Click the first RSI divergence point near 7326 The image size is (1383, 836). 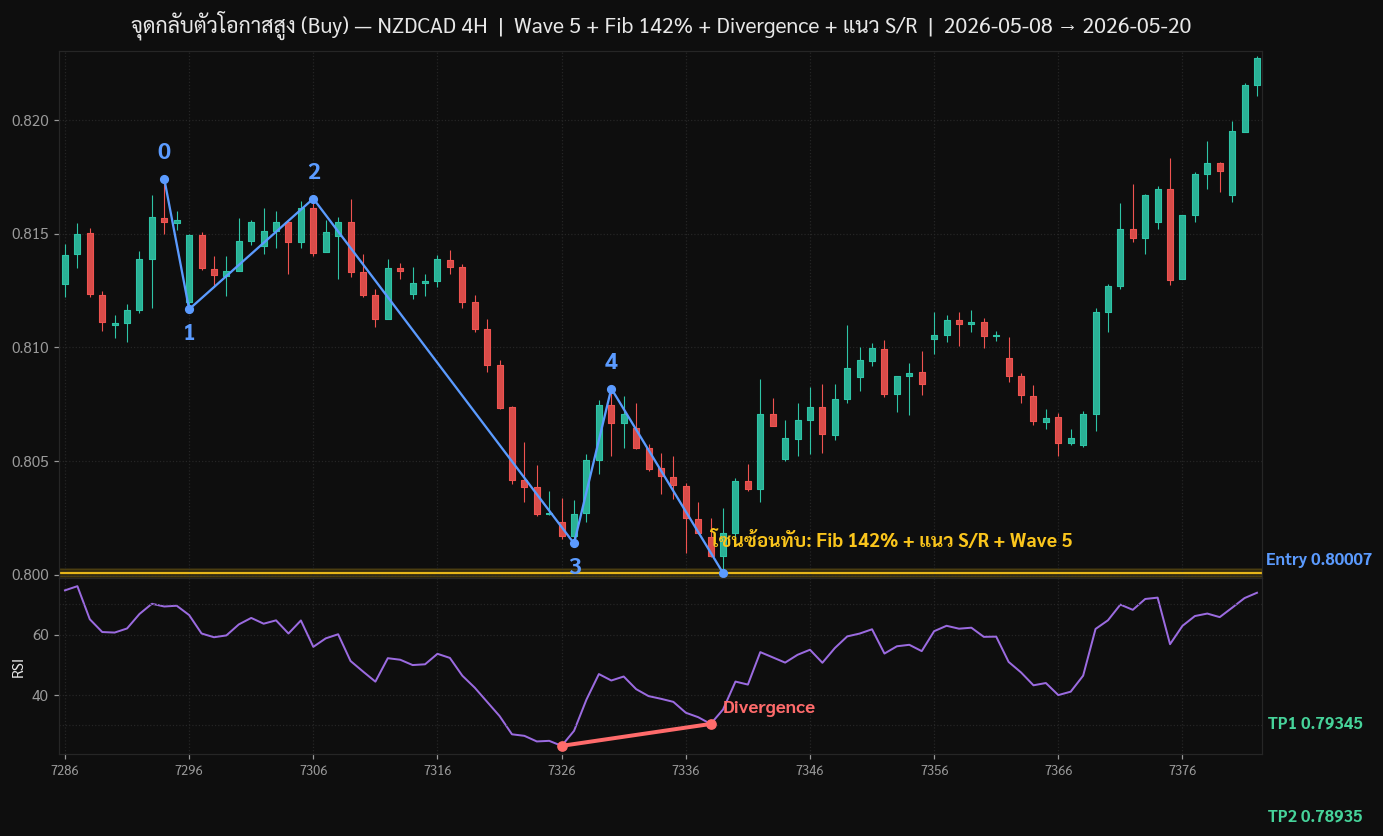click(x=562, y=746)
